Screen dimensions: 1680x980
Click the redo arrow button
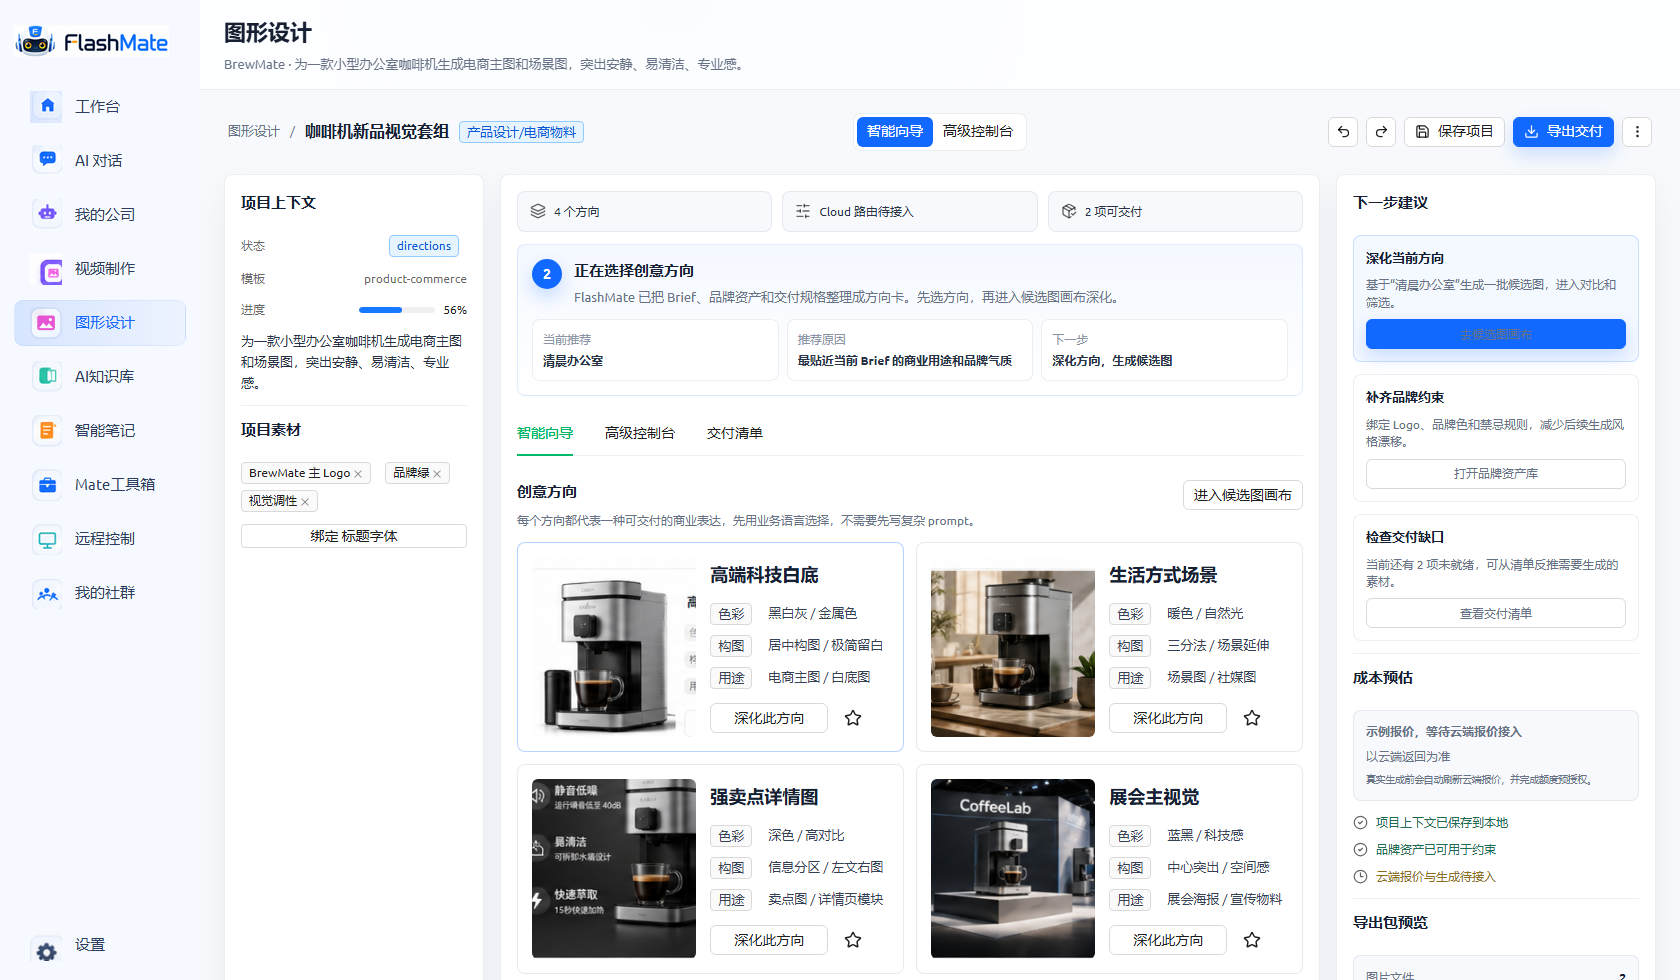(1381, 131)
